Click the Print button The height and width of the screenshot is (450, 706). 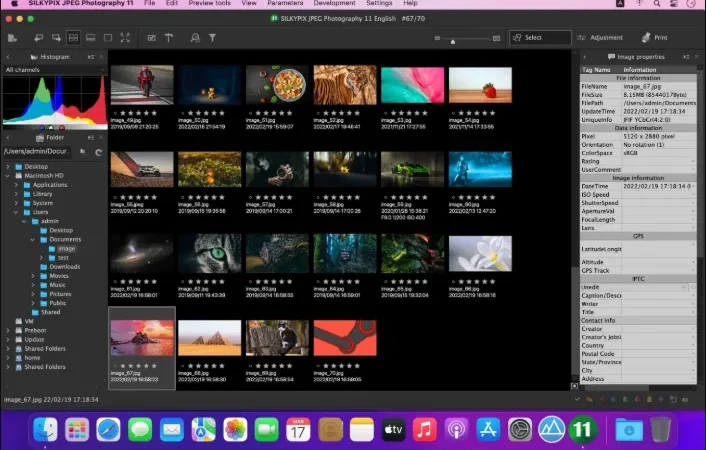click(x=655, y=38)
